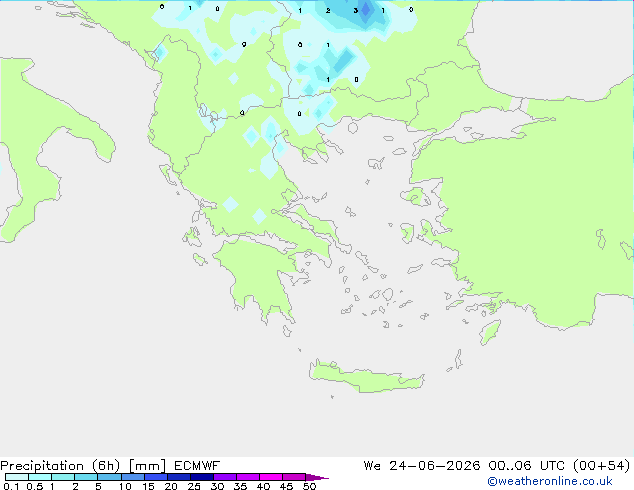Viewport: 634px width, 490px height.
Task: Click the "Precipitation (6h)" title text
Action: click(60, 466)
